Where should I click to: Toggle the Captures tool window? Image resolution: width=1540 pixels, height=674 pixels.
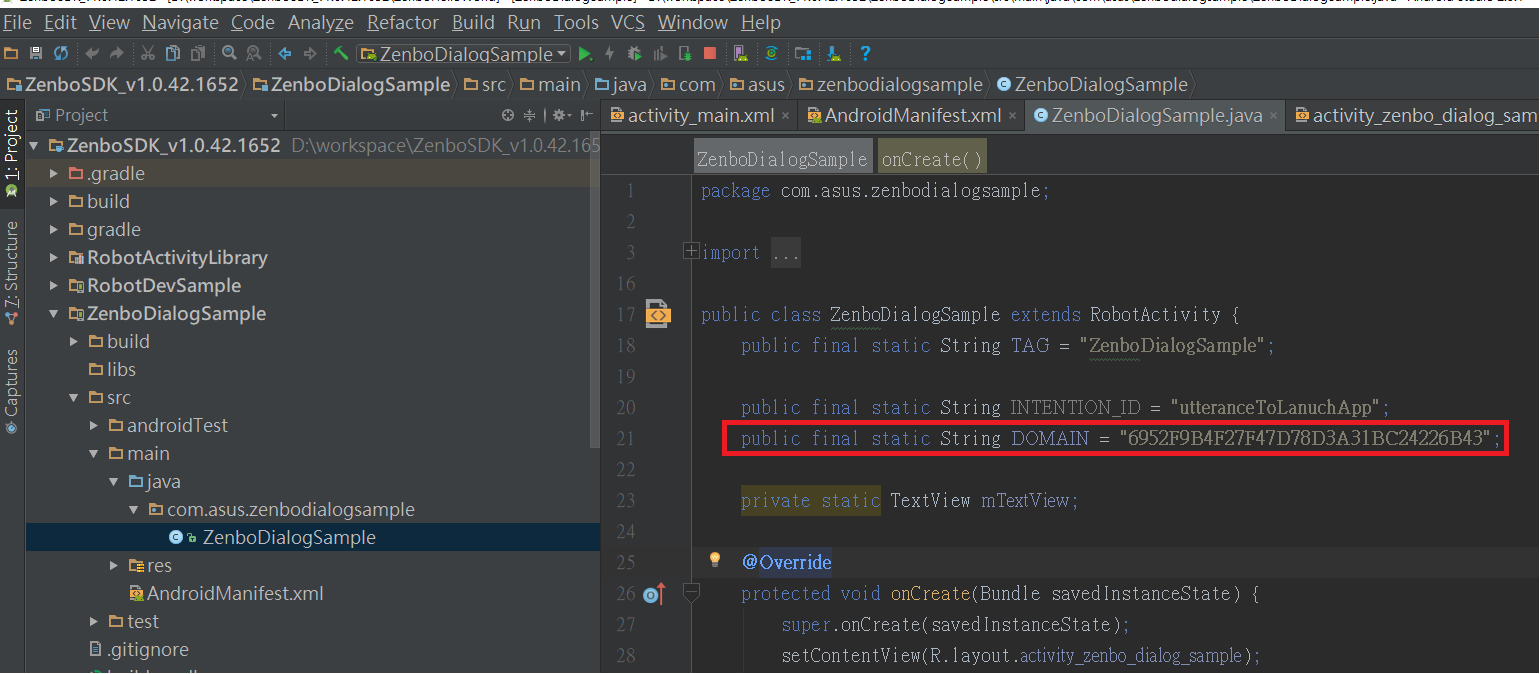12,391
